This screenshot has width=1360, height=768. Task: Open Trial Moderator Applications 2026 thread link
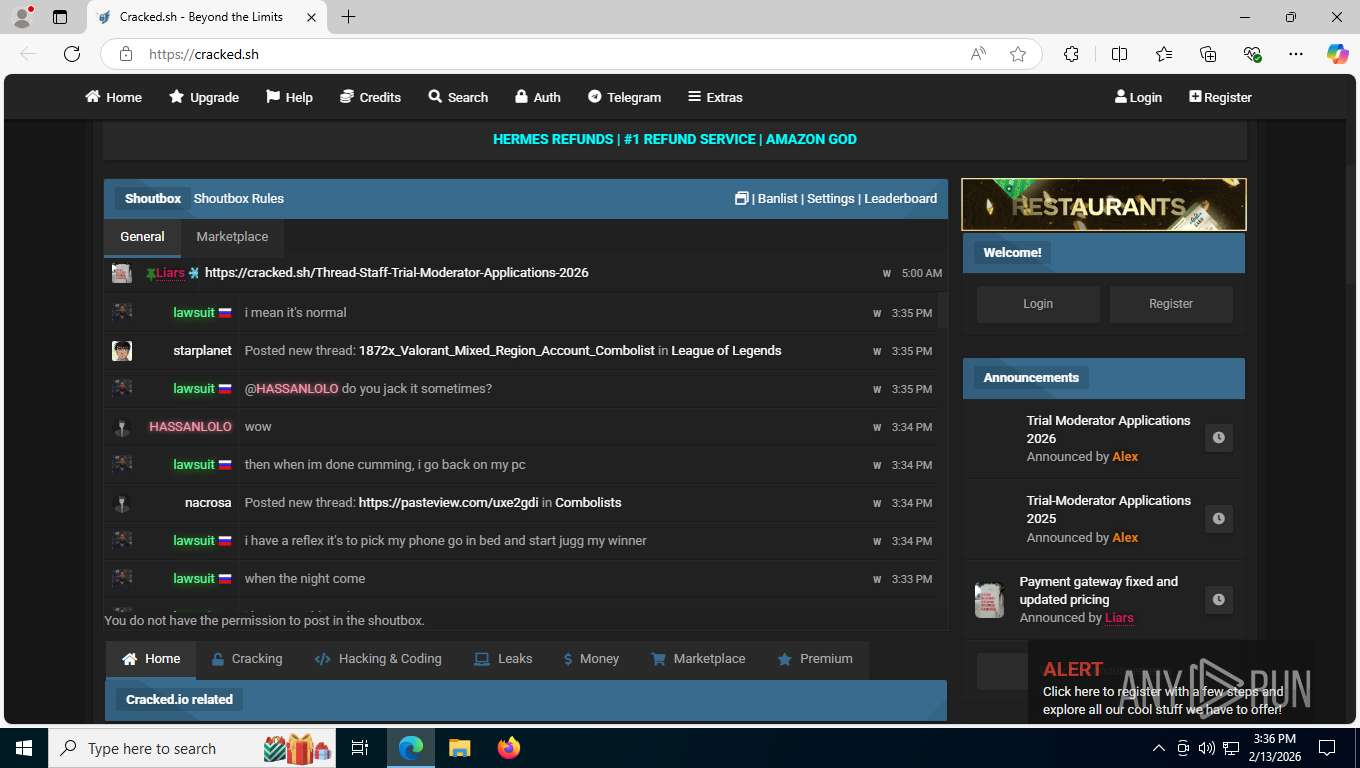(x=397, y=273)
